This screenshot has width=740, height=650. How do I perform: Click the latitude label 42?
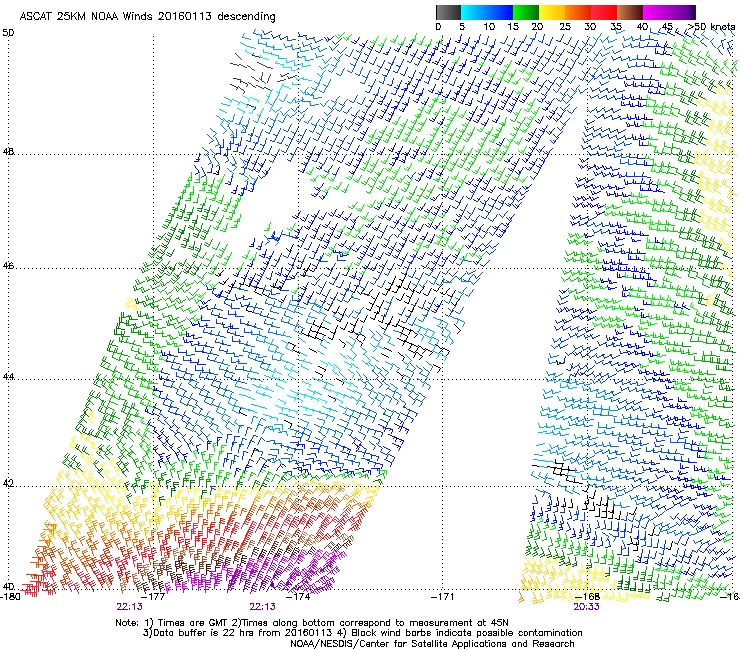[8, 484]
